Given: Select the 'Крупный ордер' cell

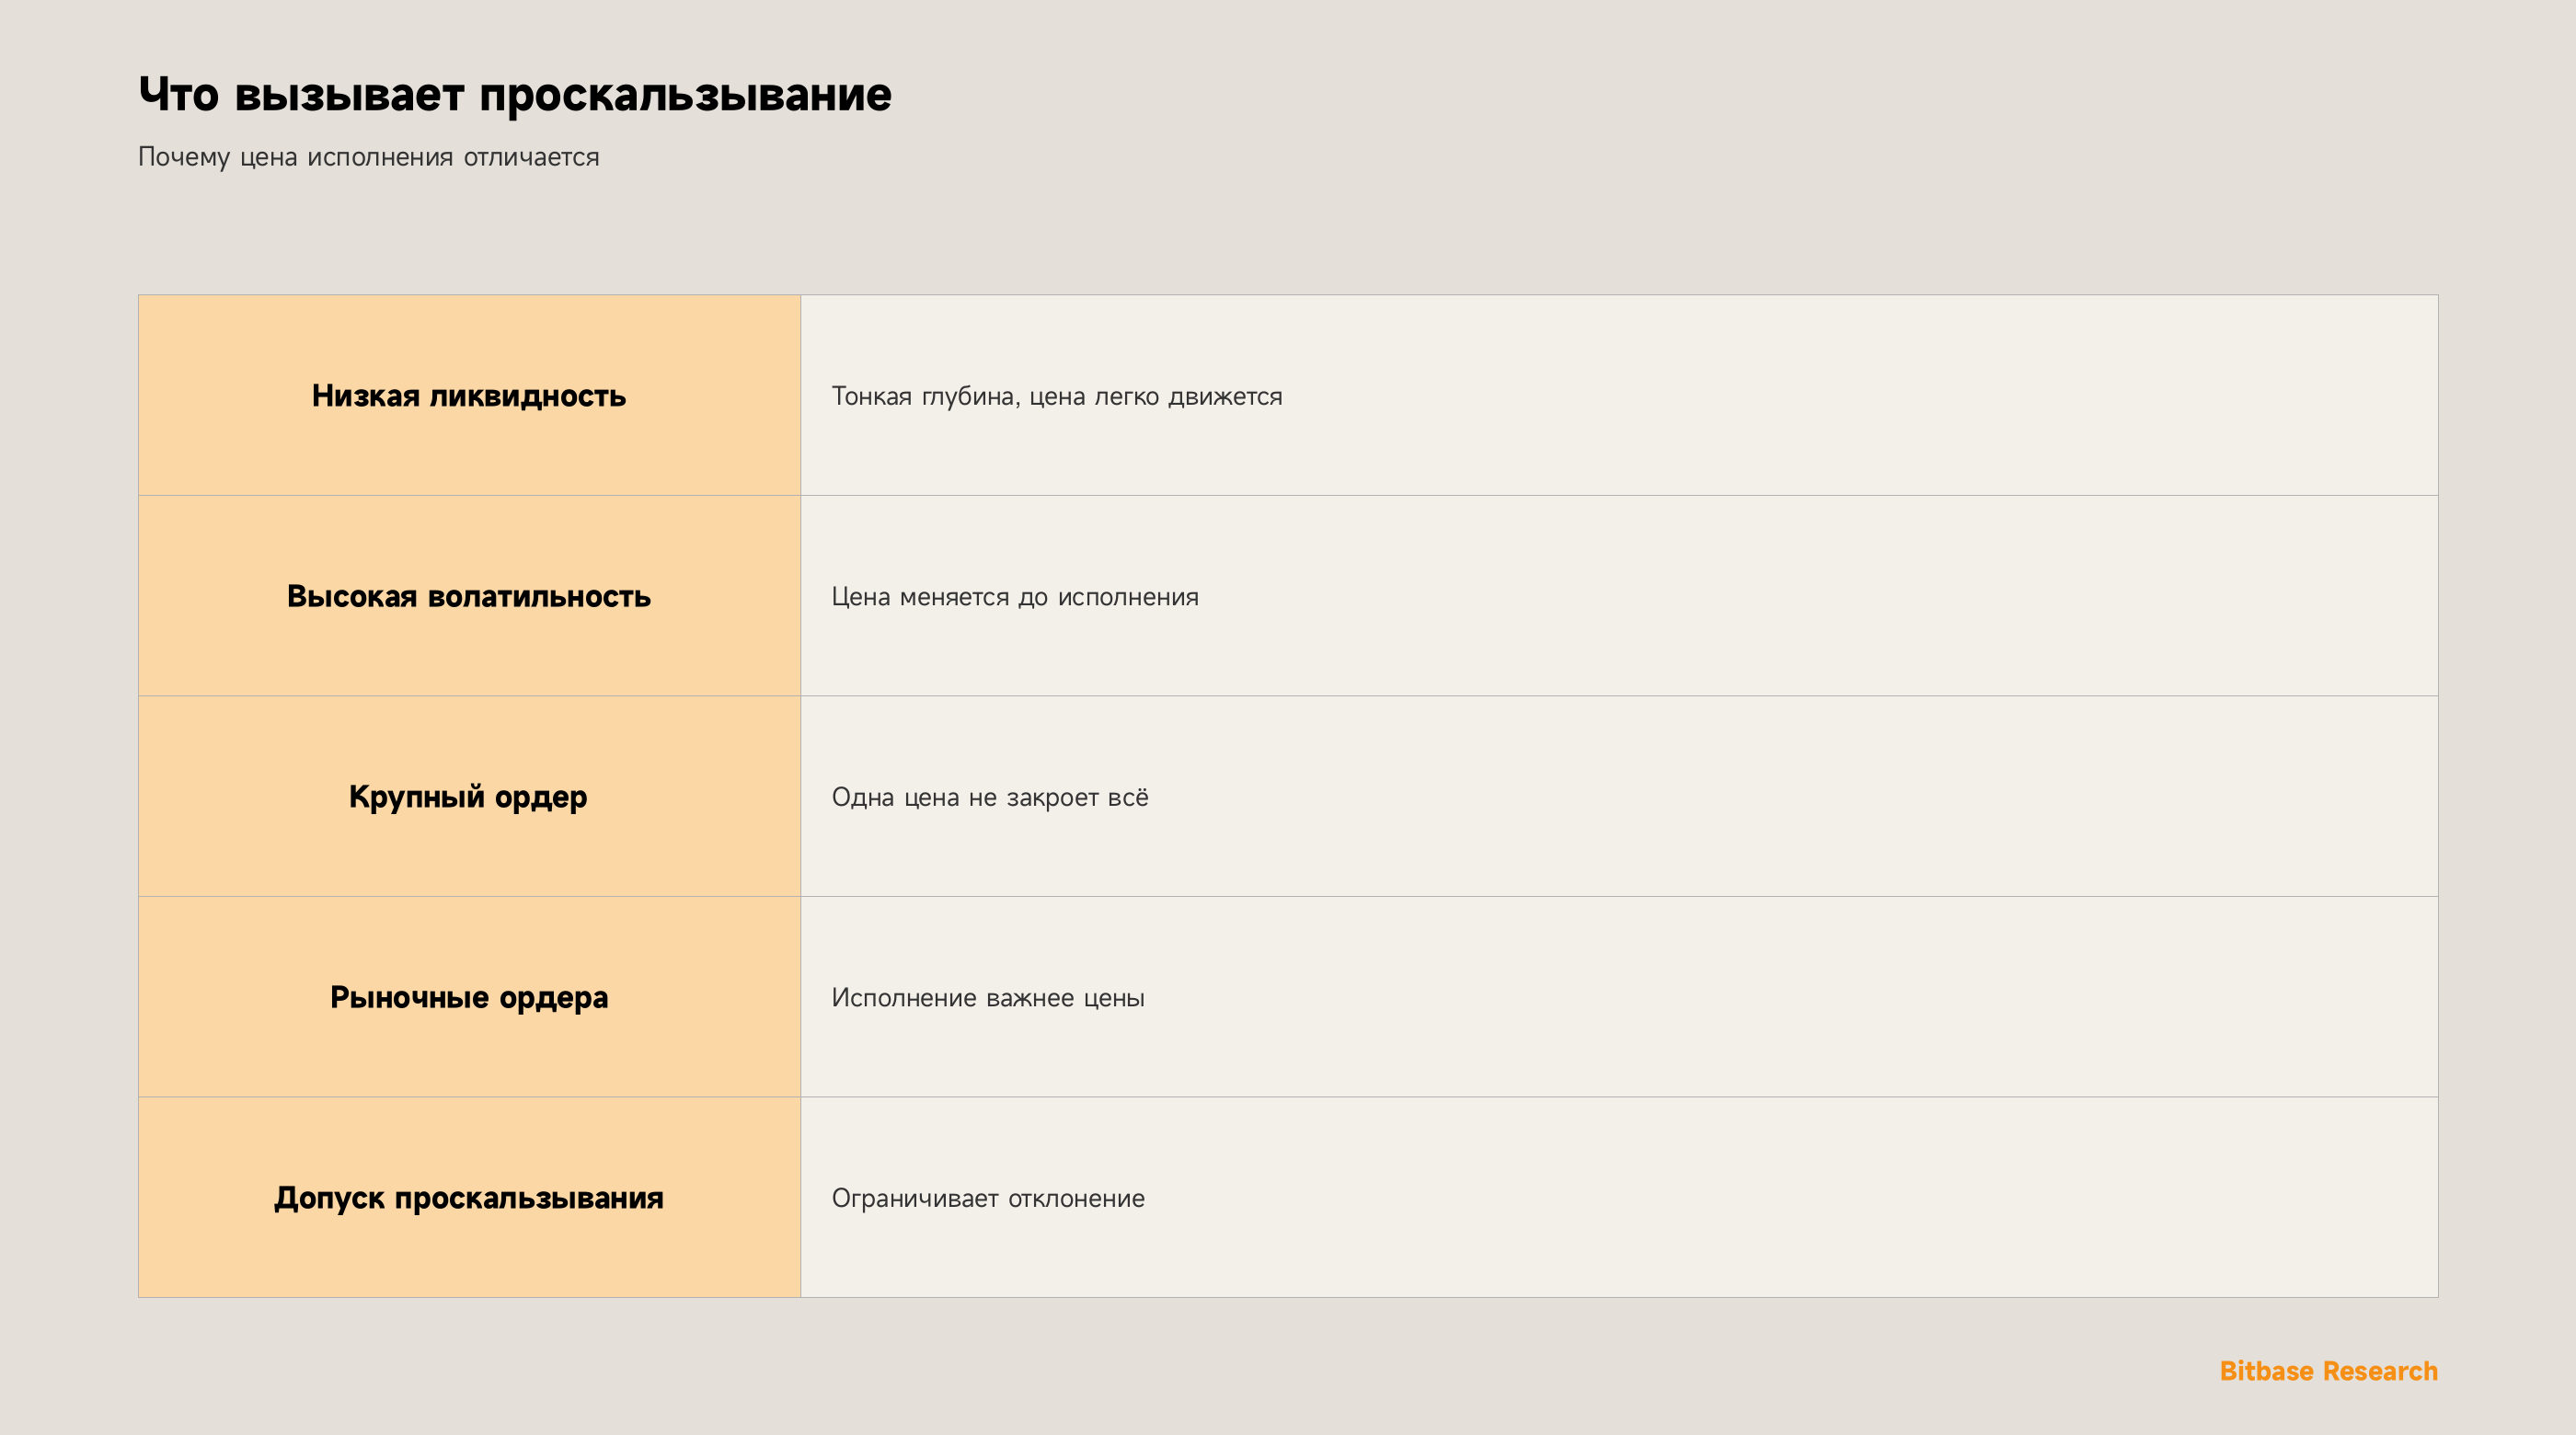Looking at the screenshot, I should tap(469, 796).
